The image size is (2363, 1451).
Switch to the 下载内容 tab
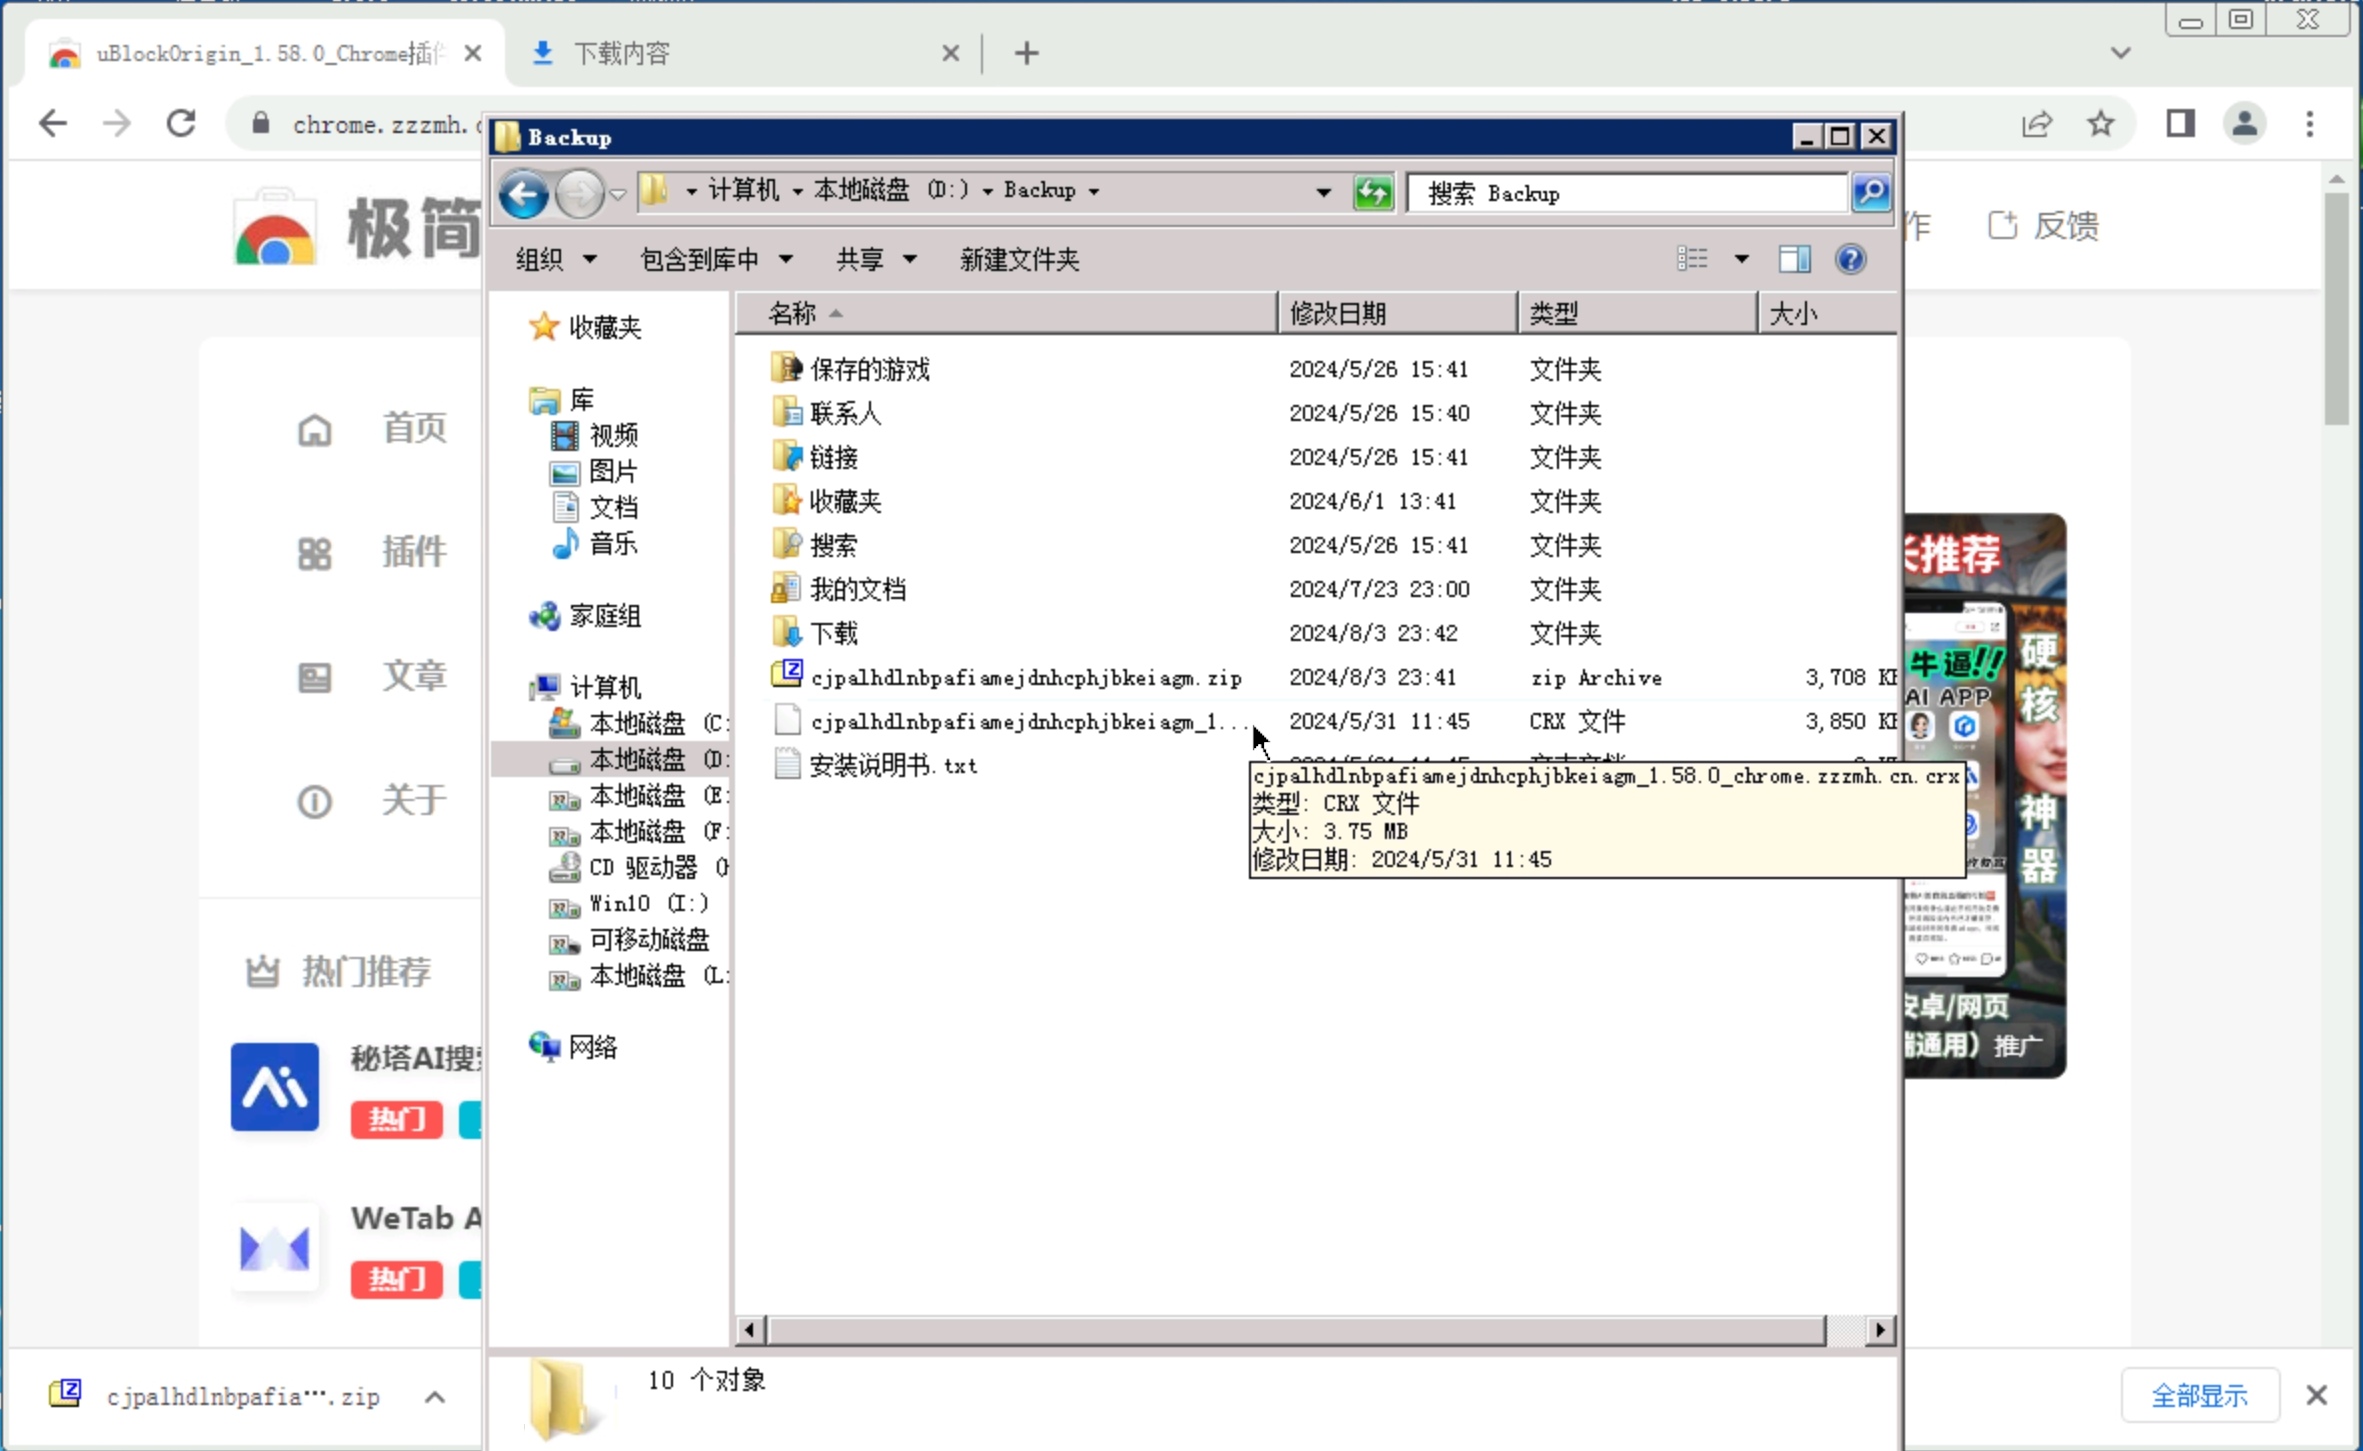pos(620,53)
